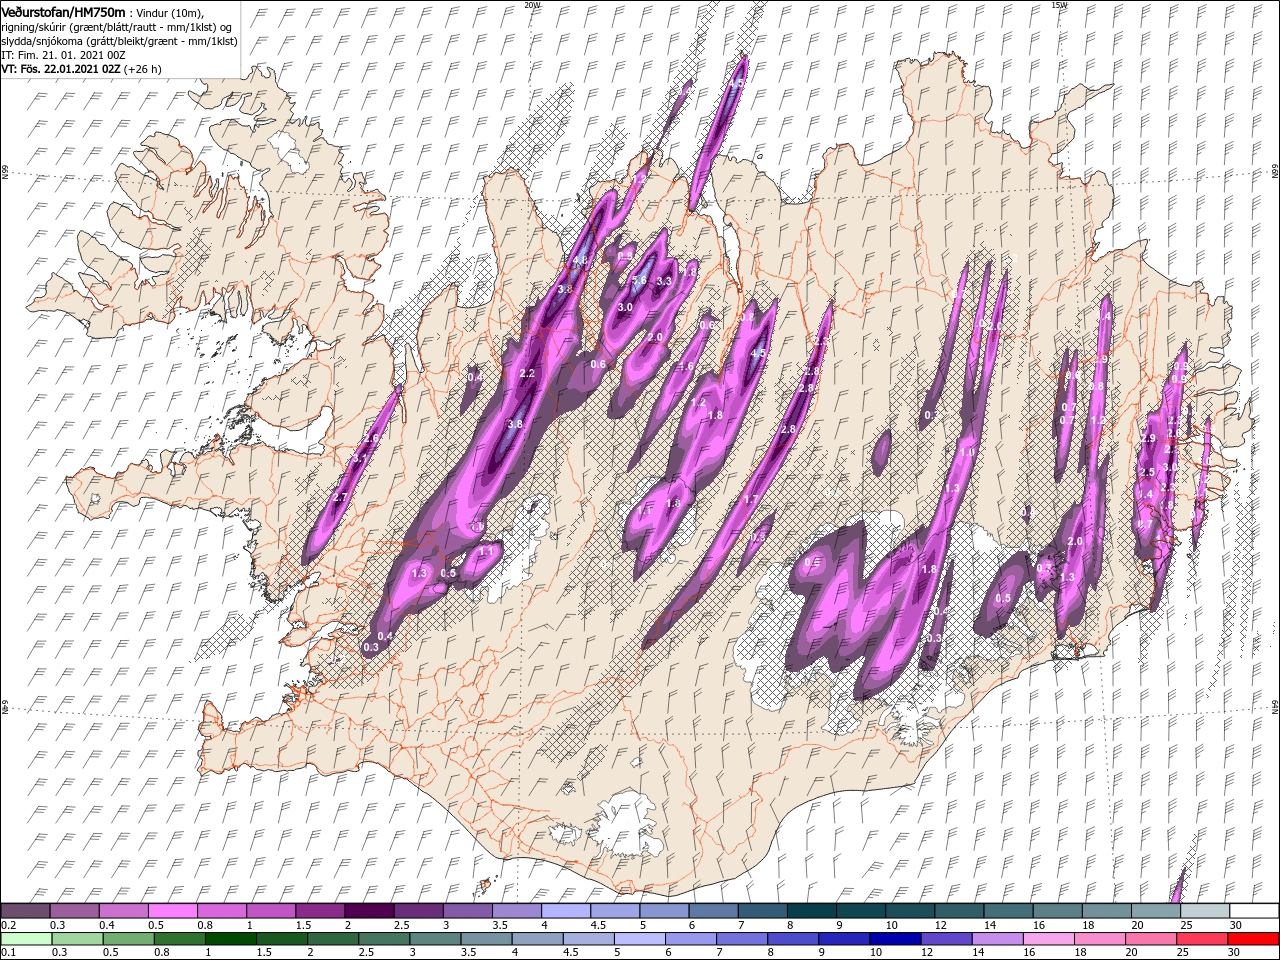Viewport: 1280px width, 960px height.
Task: Select upper legend dark purple 2–2.5 swatch
Action: tap(368, 911)
